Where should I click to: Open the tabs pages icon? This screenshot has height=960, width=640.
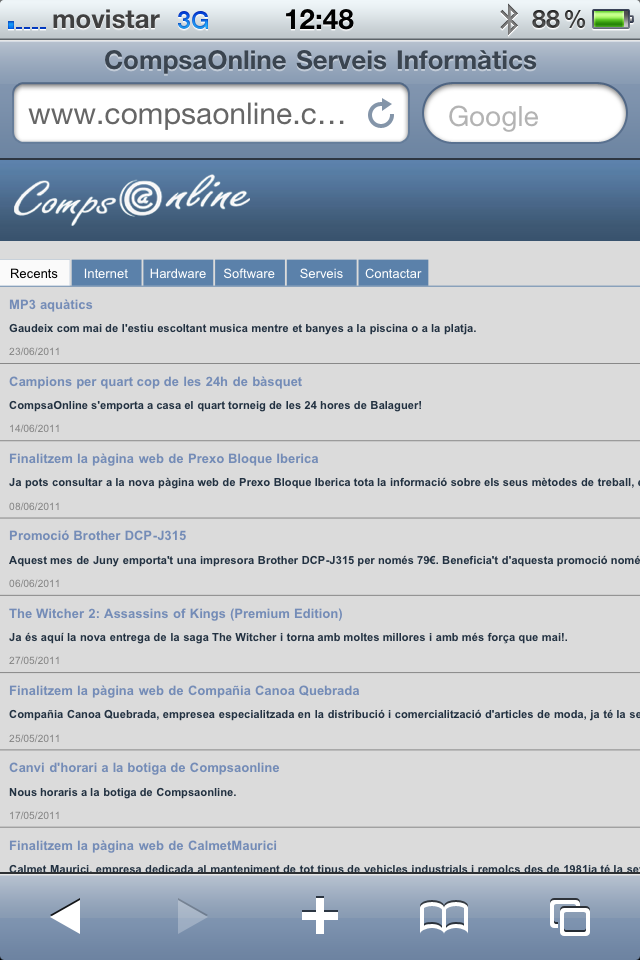(570, 917)
